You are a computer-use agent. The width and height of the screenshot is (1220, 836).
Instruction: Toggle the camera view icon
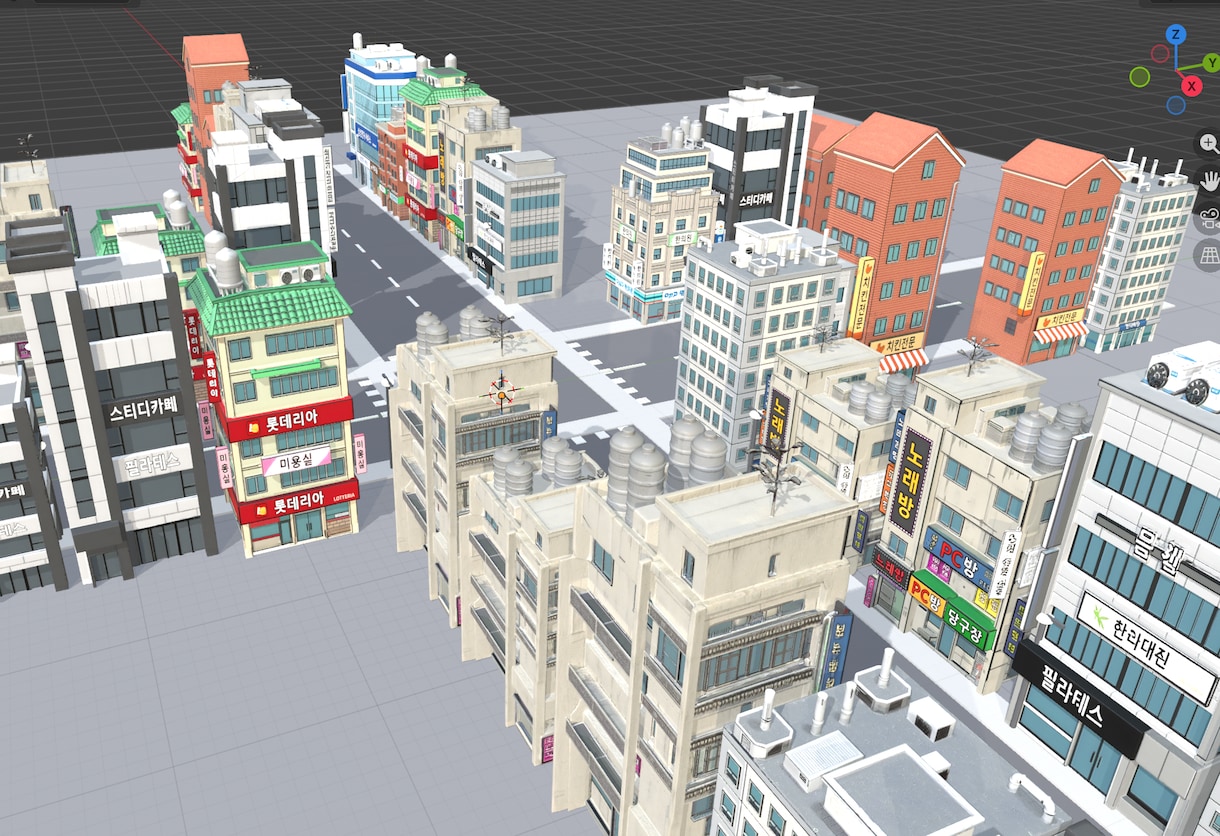point(1209,218)
